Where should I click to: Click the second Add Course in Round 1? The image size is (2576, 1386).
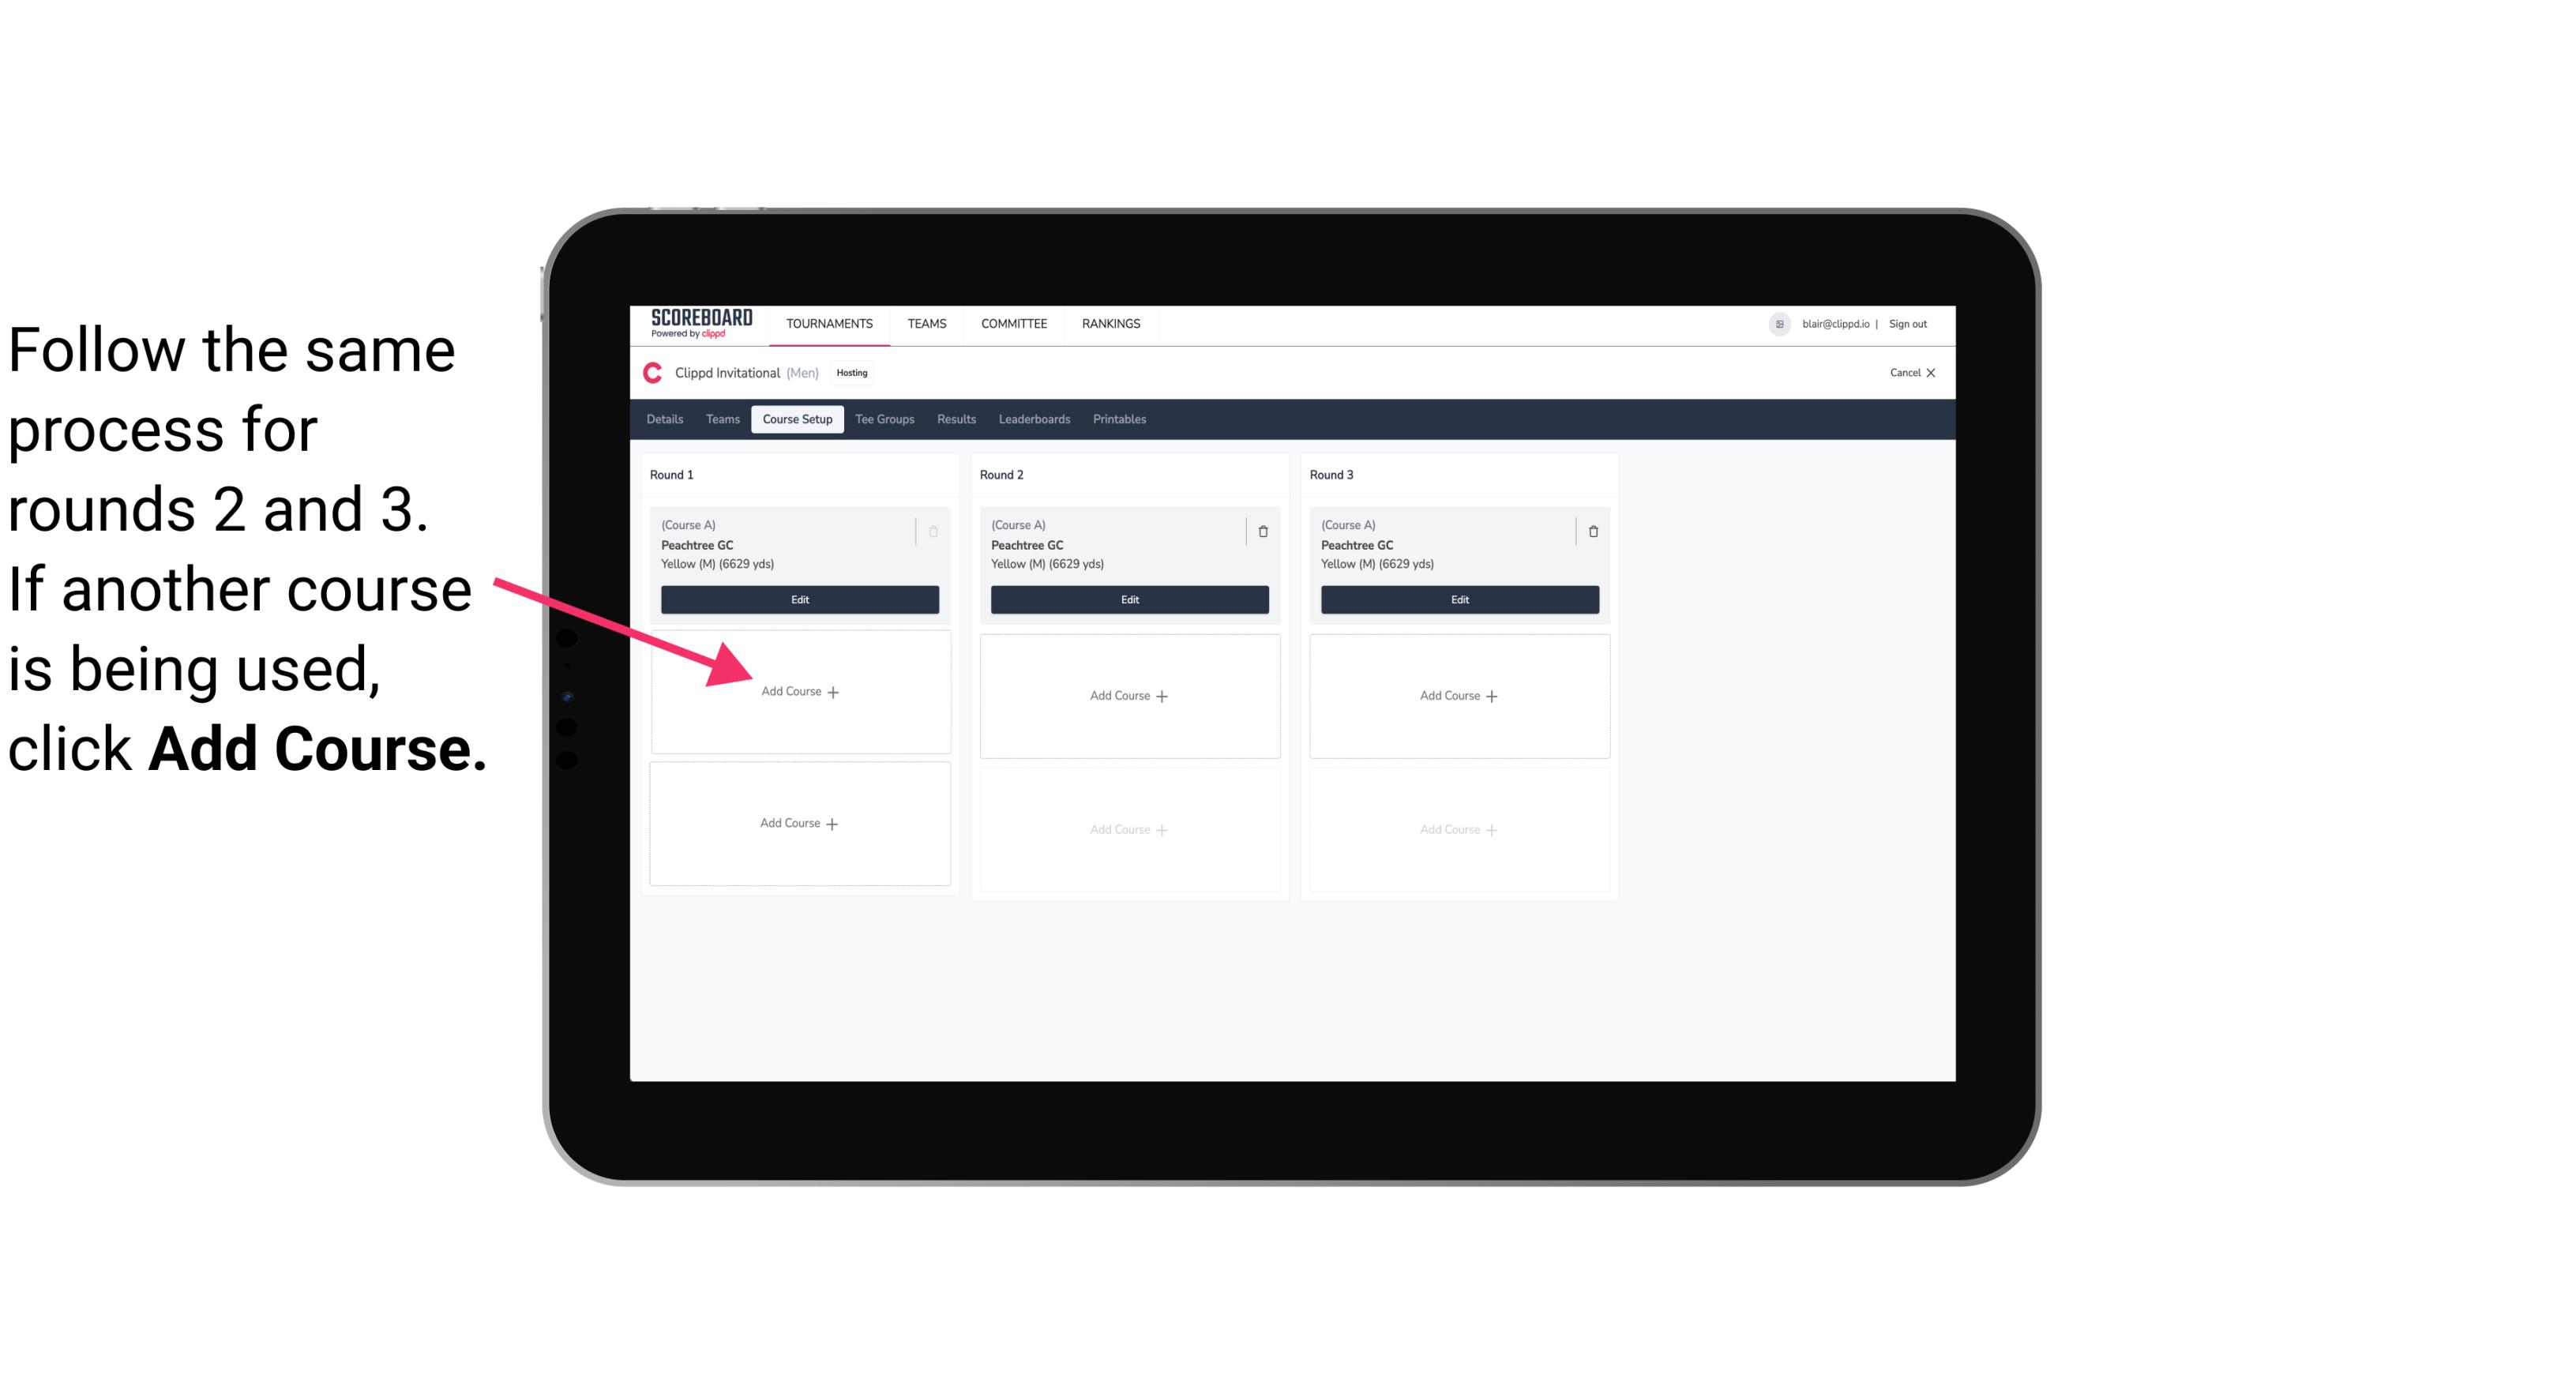(798, 823)
